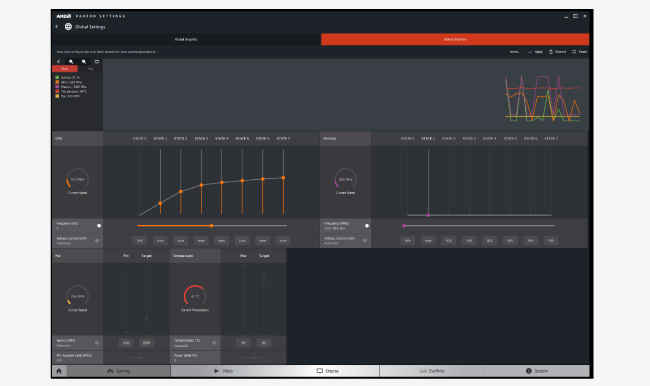Expand the Fan speed setting dropdown

coord(97,342)
